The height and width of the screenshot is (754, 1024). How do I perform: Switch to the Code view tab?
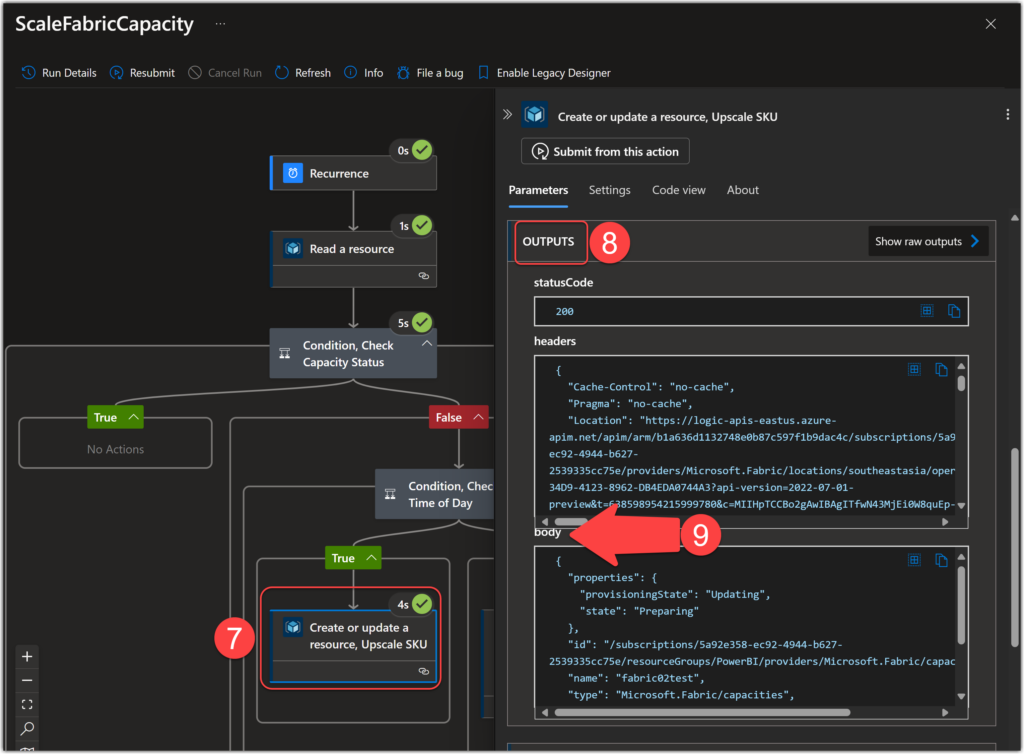(679, 190)
